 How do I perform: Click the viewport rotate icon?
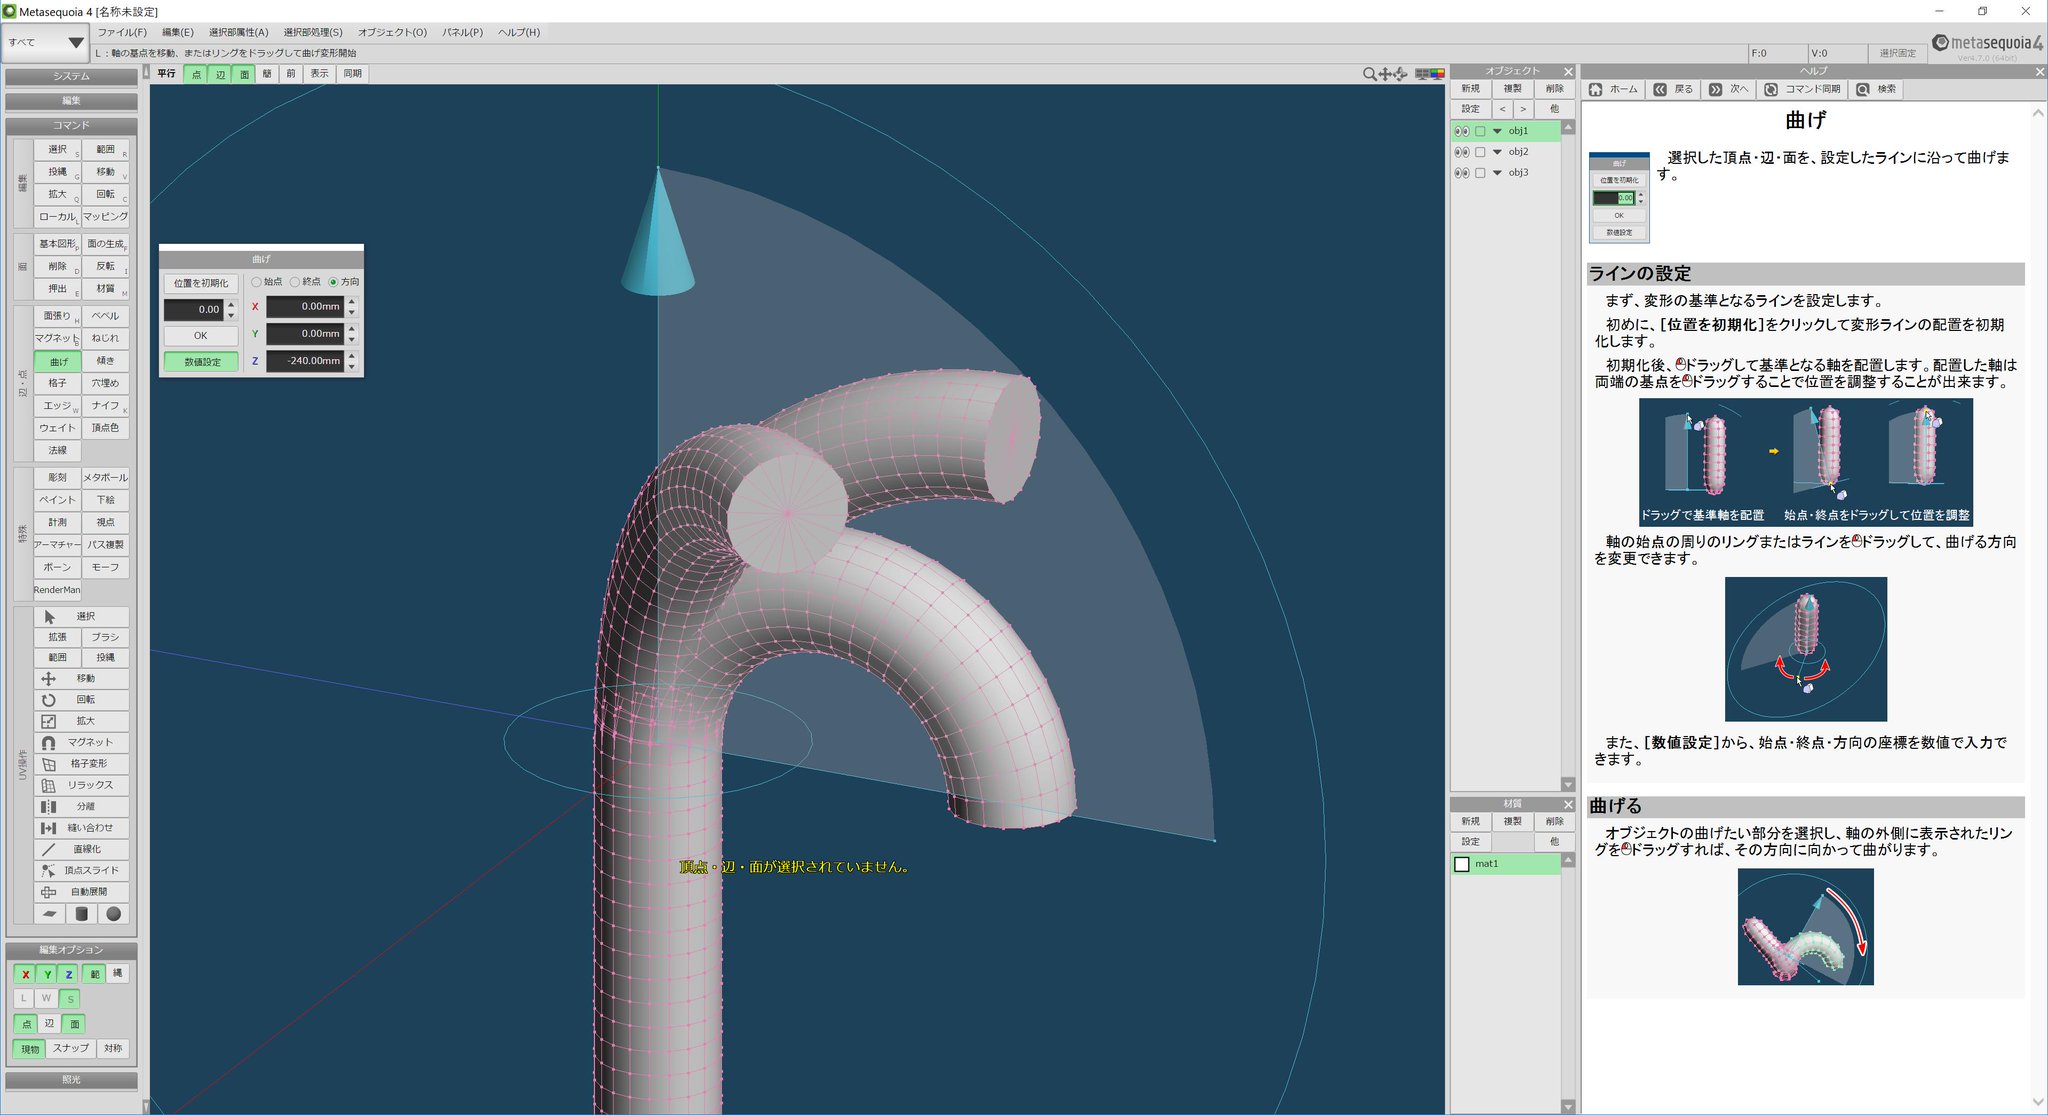point(1401,74)
